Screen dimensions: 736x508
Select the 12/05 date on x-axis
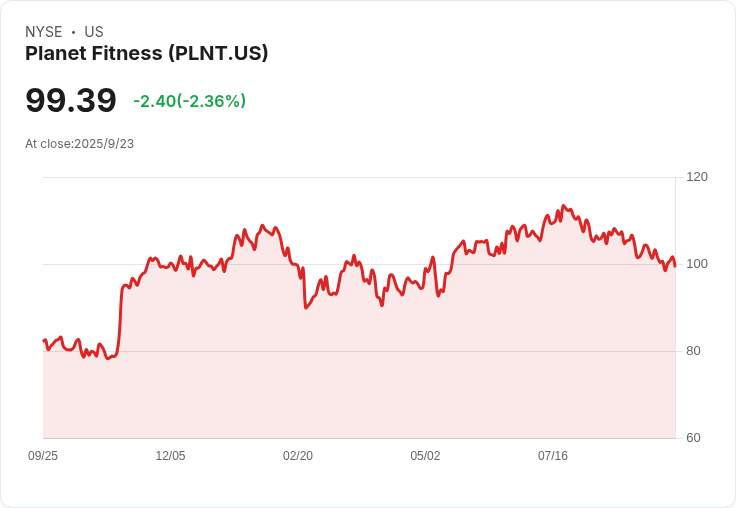tap(170, 456)
